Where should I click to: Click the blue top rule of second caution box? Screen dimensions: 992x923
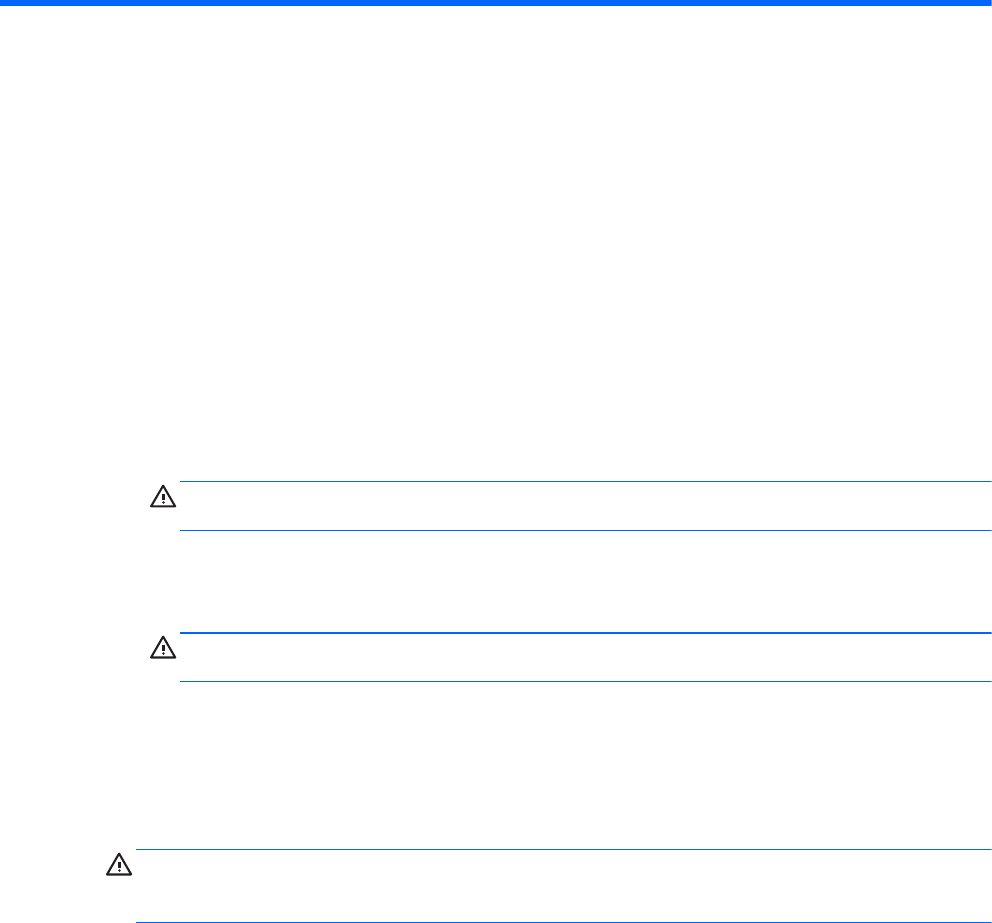tap(578, 633)
